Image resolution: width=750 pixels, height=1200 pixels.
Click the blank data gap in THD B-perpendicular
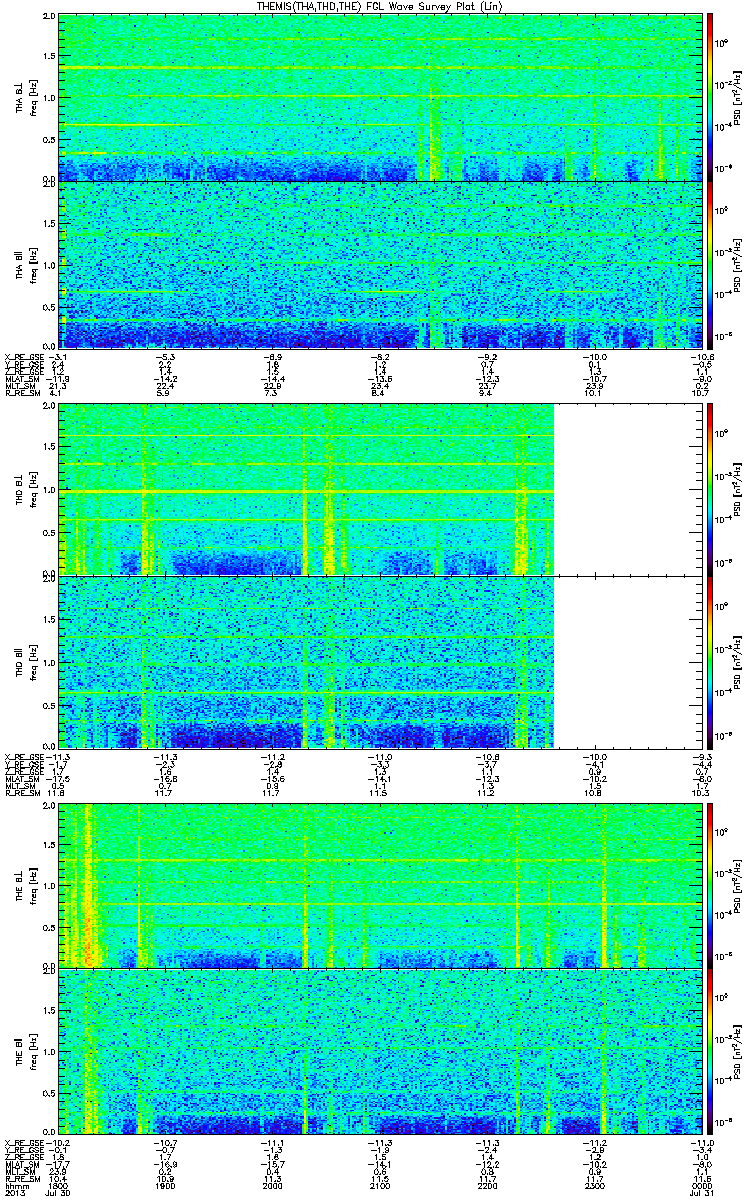[626, 489]
